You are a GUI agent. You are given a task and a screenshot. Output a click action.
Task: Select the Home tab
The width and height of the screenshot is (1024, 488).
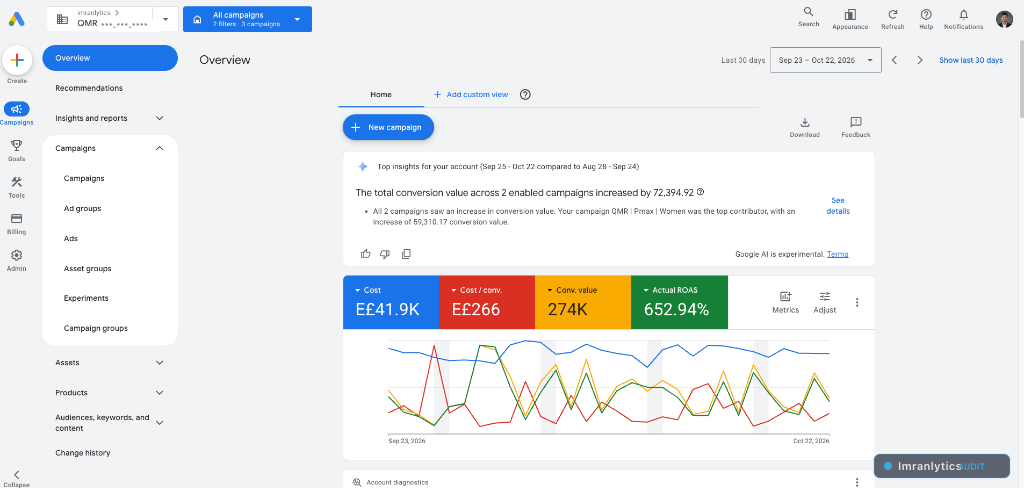click(x=381, y=95)
